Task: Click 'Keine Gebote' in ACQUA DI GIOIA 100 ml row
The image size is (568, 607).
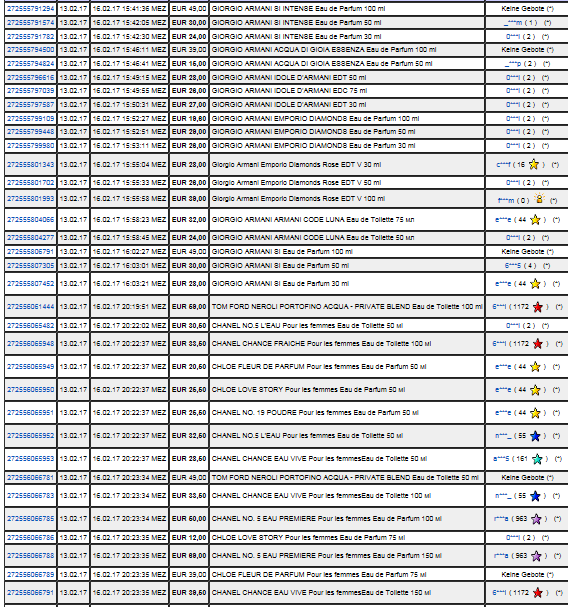Action: pyautogui.click(x=523, y=50)
